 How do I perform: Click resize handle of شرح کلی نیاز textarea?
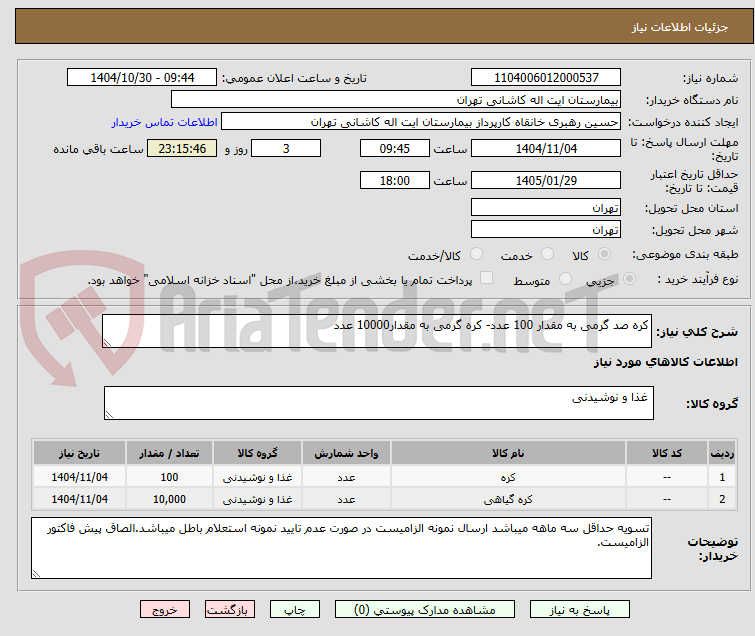pyautogui.click(x=107, y=343)
